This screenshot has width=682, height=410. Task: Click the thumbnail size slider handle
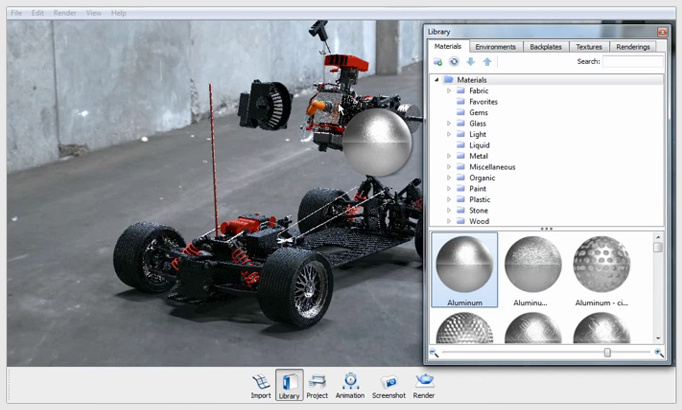pyautogui.click(x=607, y=353)
